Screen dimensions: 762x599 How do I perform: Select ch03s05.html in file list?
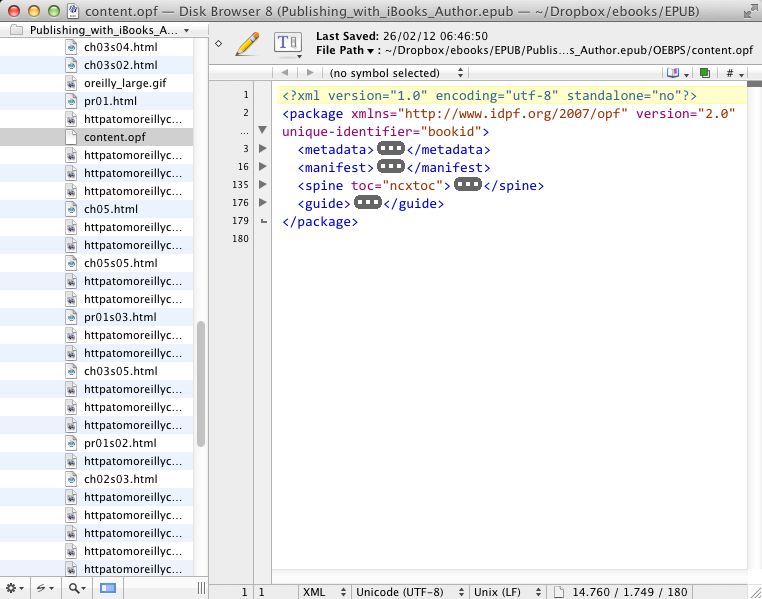pos(96,371)
